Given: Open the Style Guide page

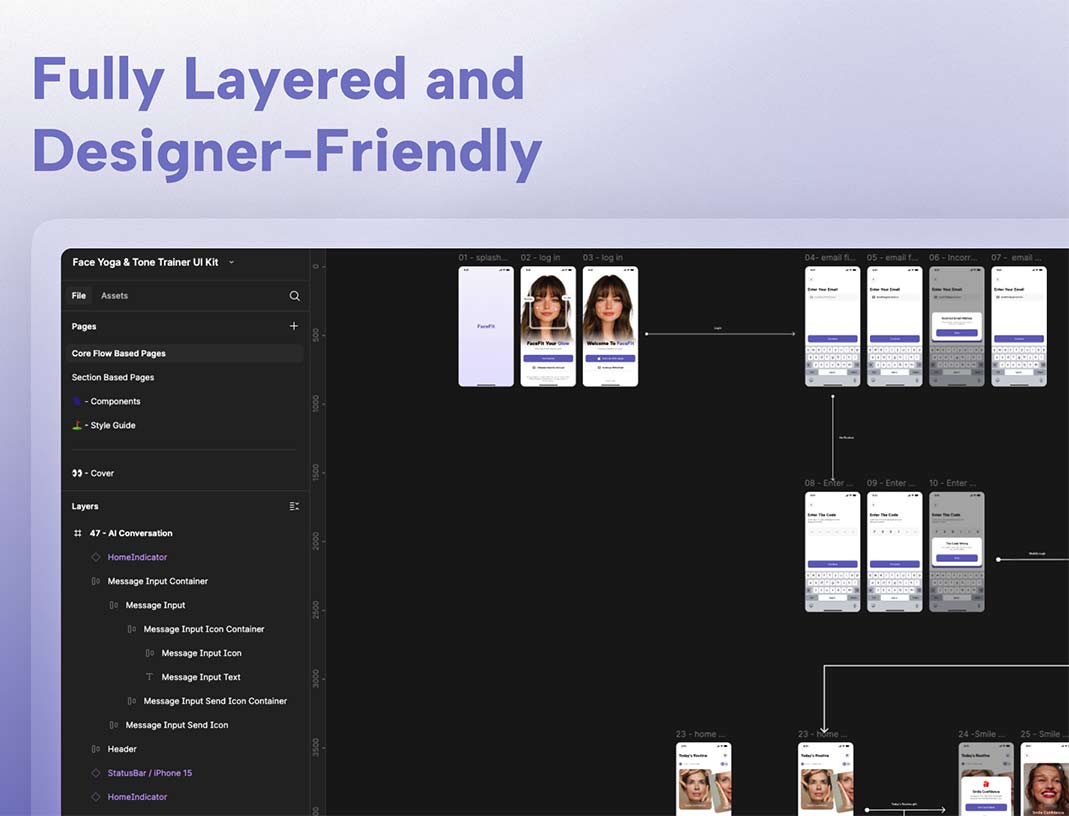Looking at the screenshot, I should pos(110,426).
